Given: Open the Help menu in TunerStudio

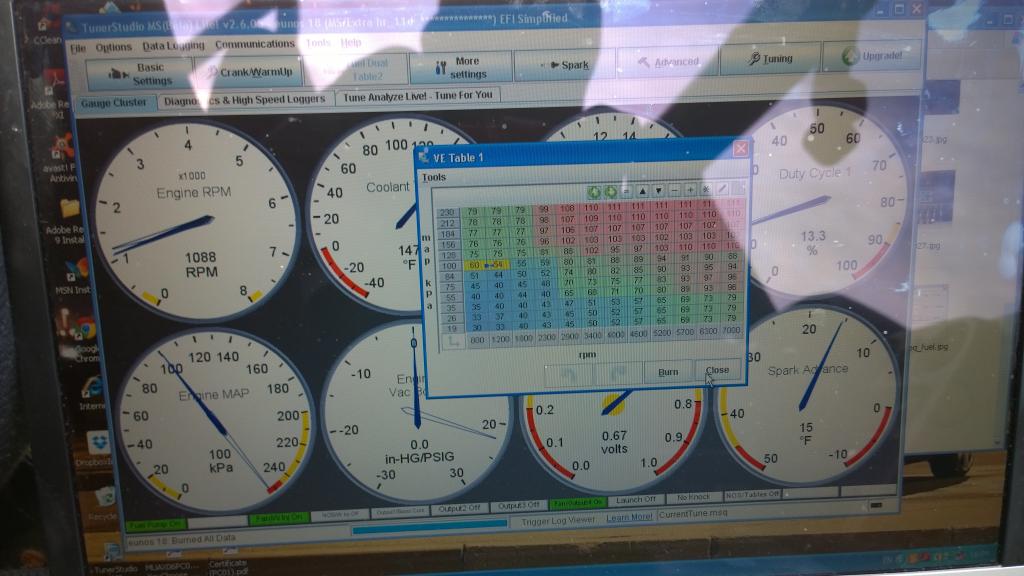Looking at the screenshot, I should point(351,42).
